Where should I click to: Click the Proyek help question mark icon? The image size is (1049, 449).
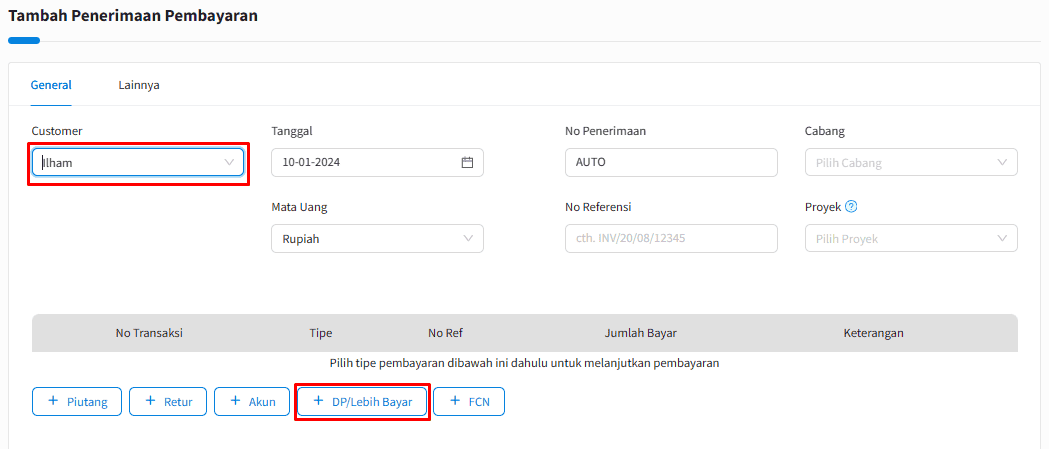point(851,206)
